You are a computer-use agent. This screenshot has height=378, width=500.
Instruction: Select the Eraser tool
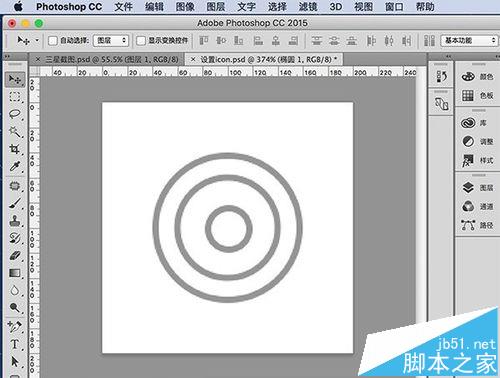tap(15, 256)
